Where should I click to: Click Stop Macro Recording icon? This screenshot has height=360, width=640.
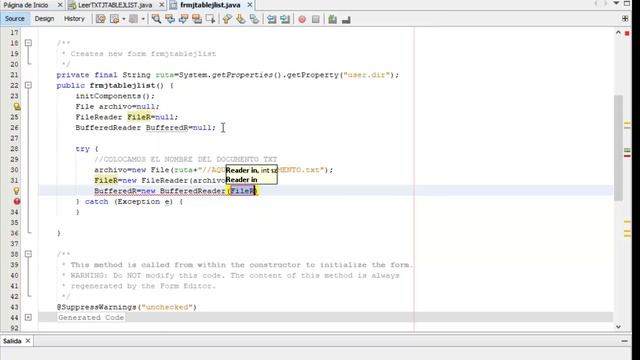coord(316,19)
